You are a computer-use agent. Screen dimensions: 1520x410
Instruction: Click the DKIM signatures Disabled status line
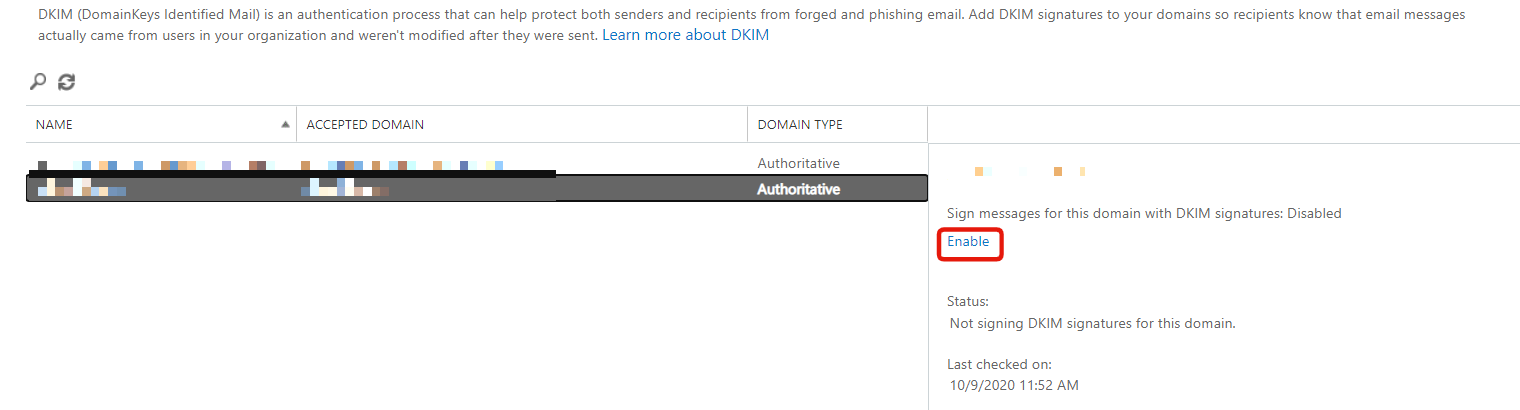[1144, 213]
